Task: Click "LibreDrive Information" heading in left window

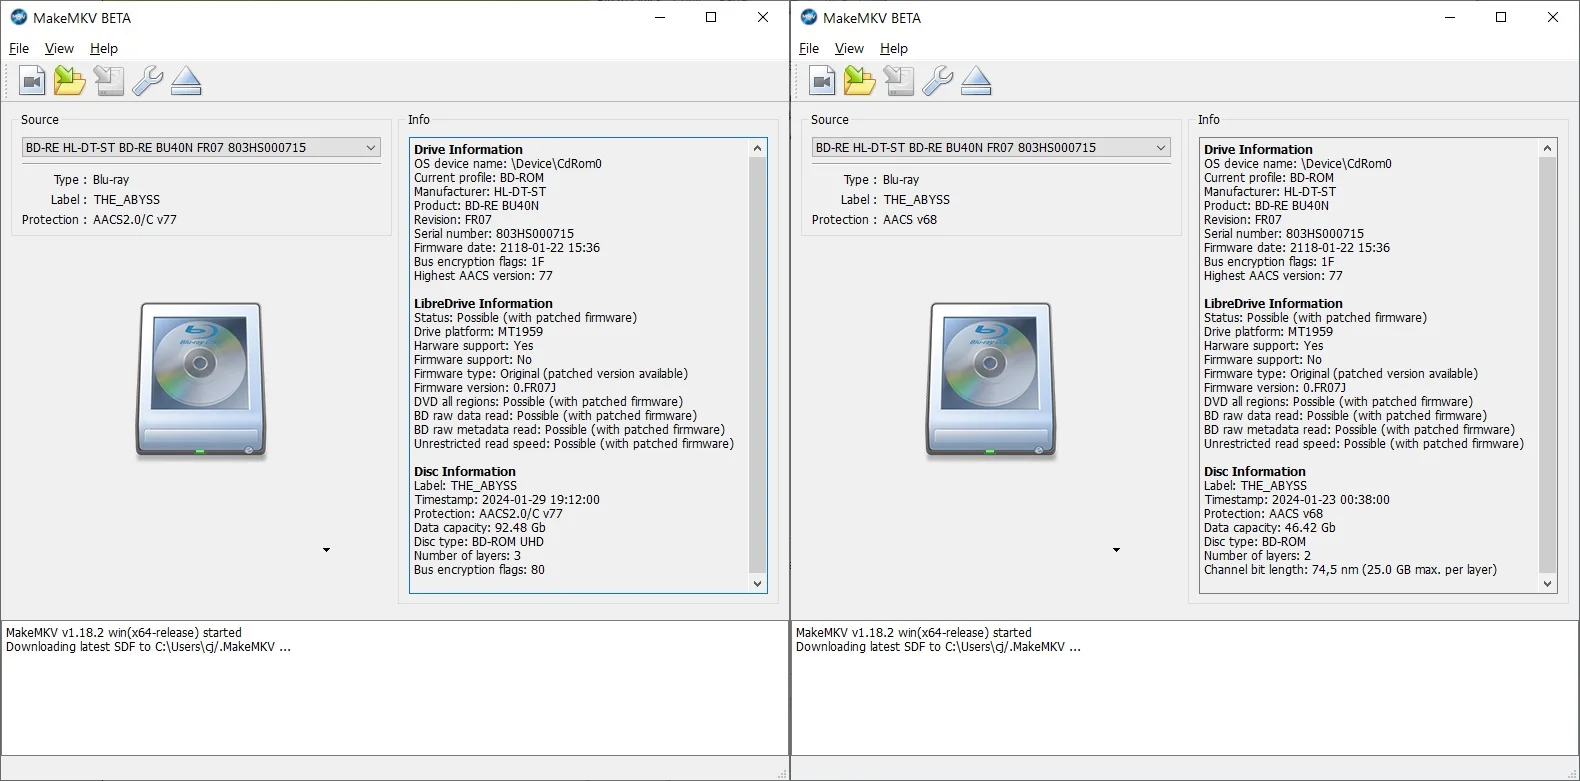Action: tap(483, 304)
